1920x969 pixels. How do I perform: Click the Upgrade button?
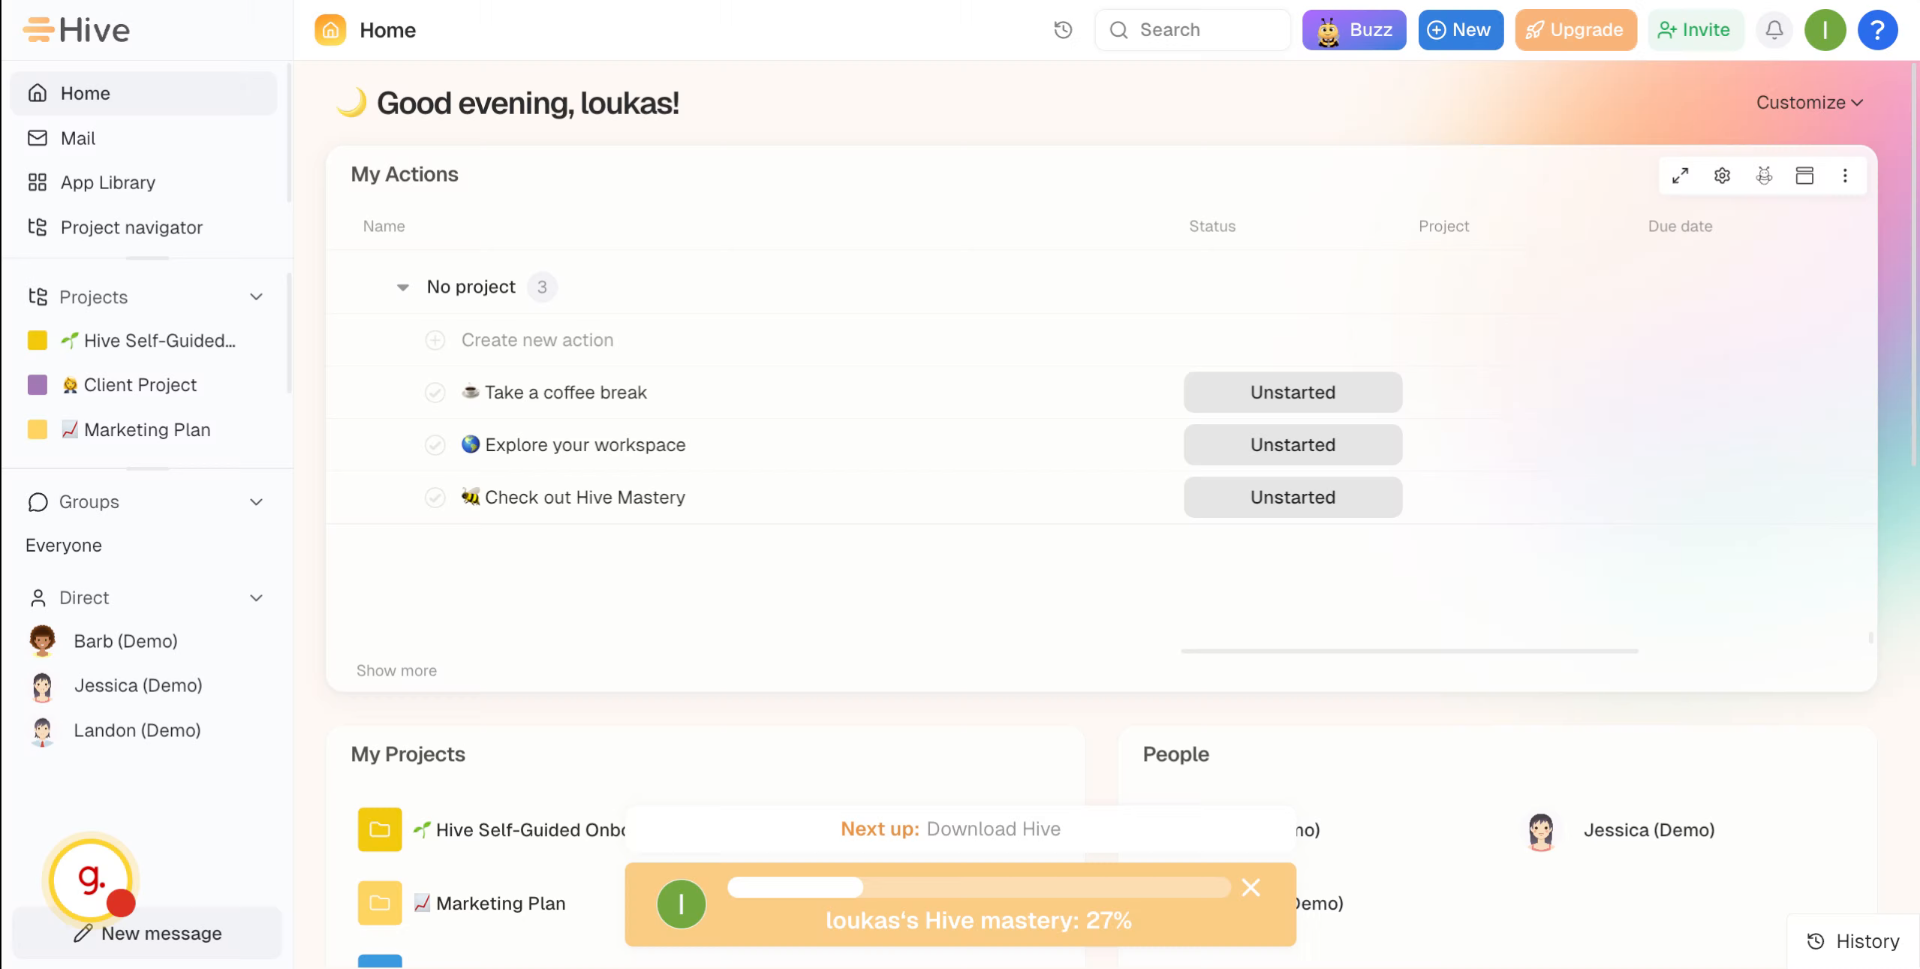tap(1575, 30)
